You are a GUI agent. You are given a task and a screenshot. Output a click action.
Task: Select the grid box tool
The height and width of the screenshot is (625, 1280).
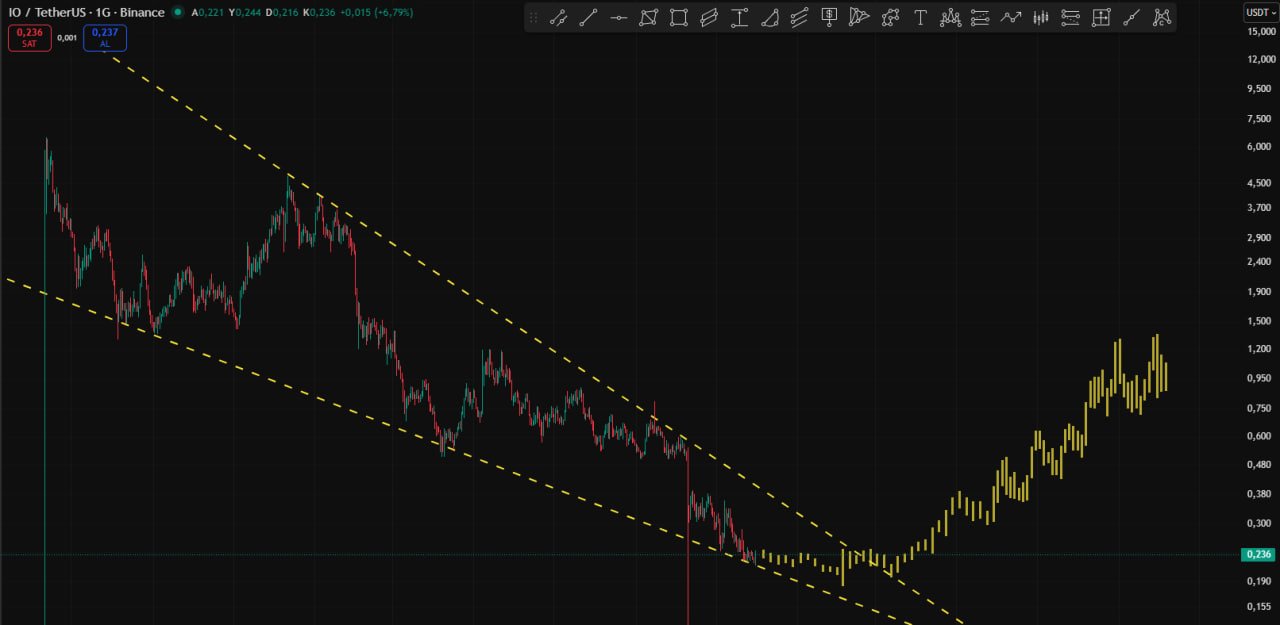tap(1101, 17)
